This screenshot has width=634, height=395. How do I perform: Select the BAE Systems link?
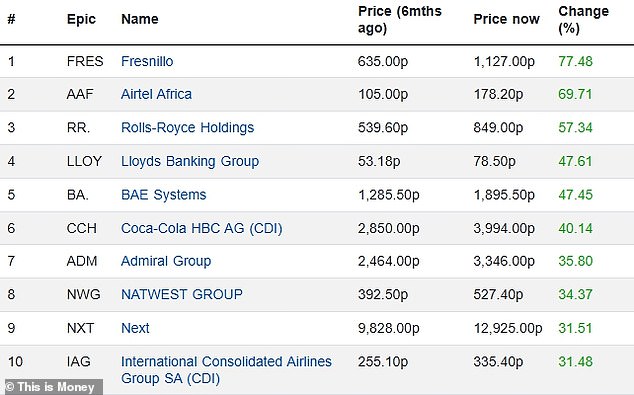[x=164, y=194]
